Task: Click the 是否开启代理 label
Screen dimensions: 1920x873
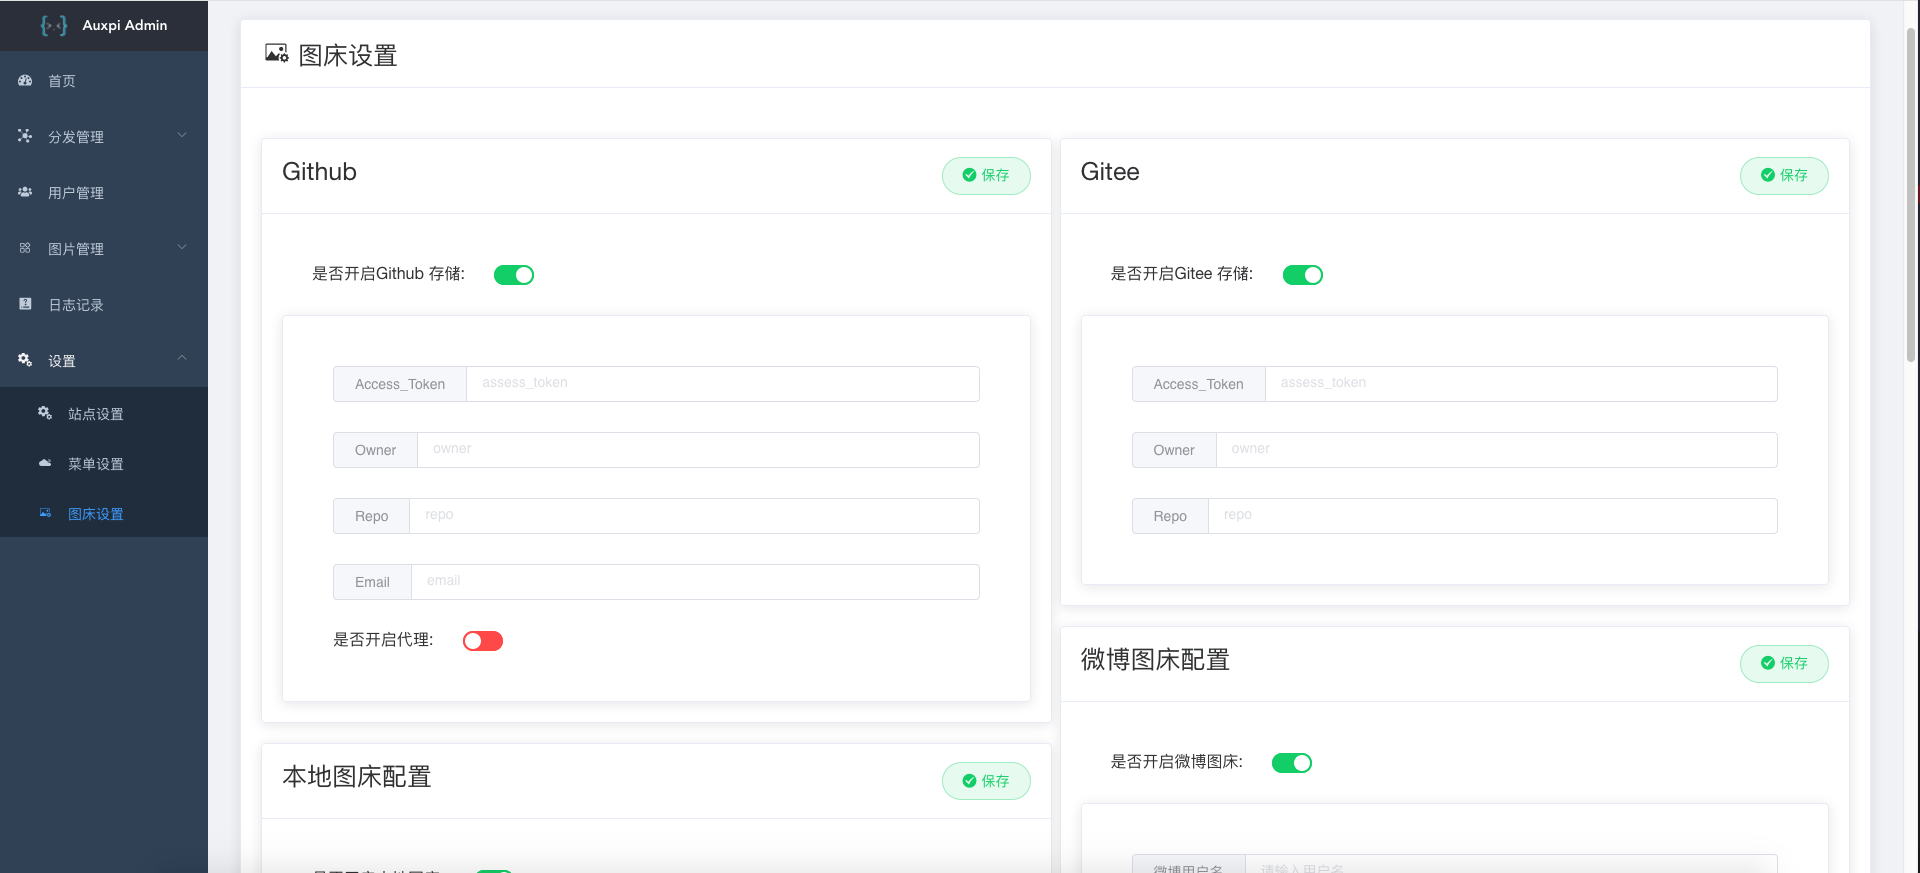Action: [383, 640]
